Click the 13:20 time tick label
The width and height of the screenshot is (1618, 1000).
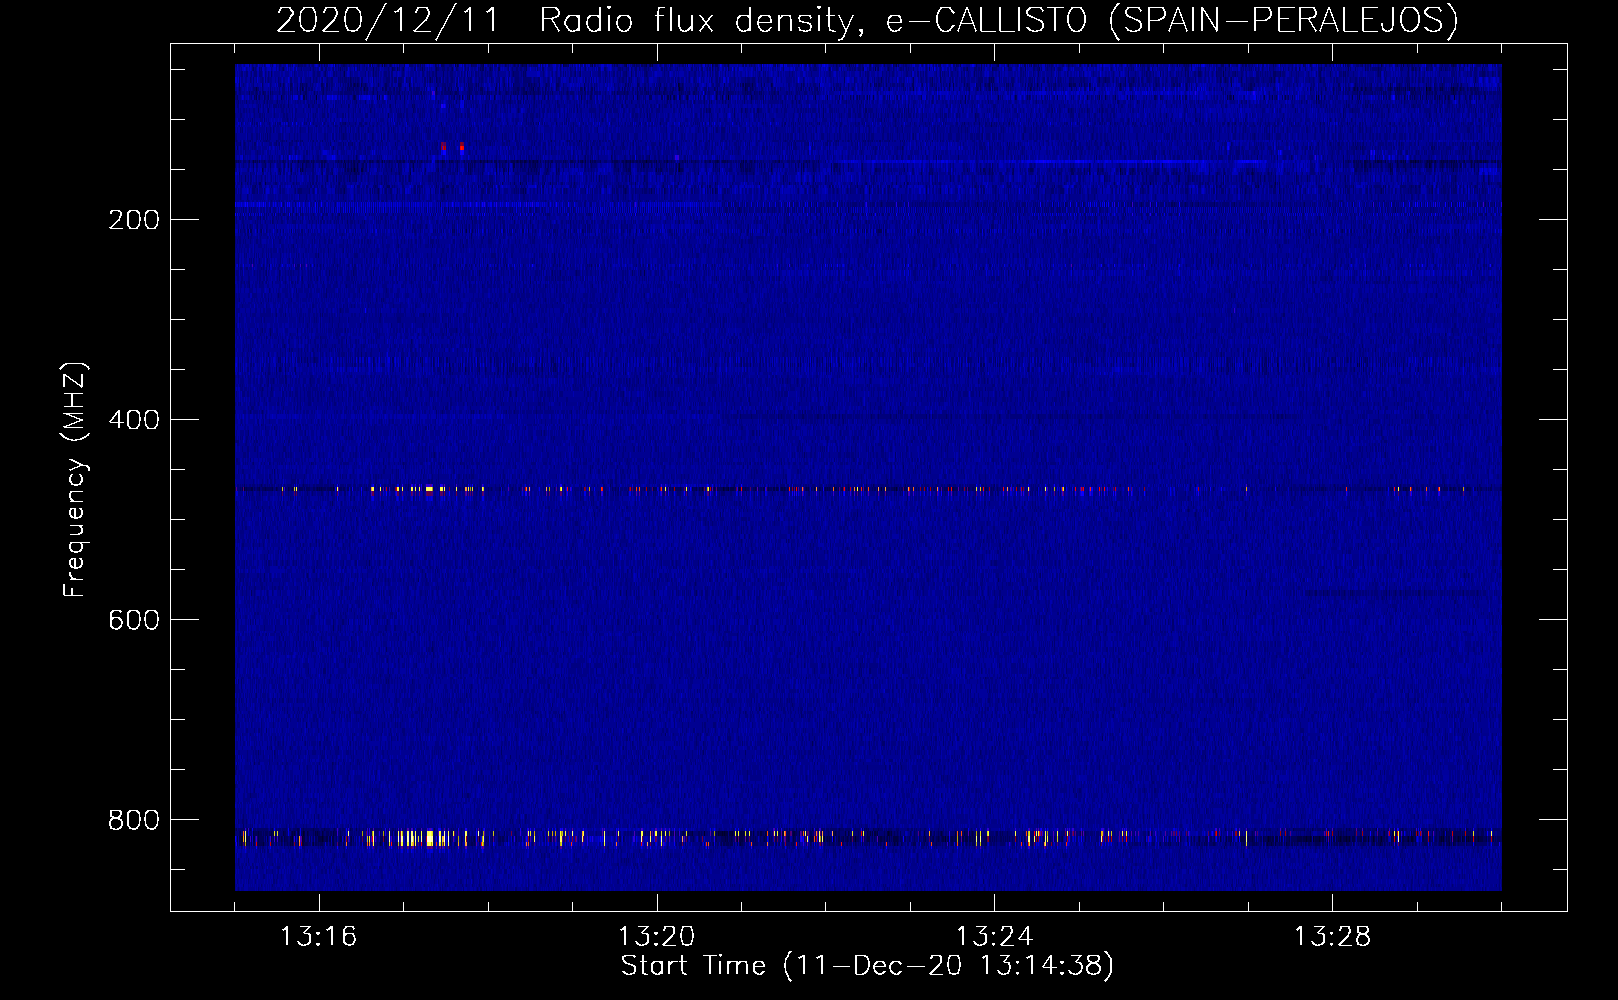656,937
